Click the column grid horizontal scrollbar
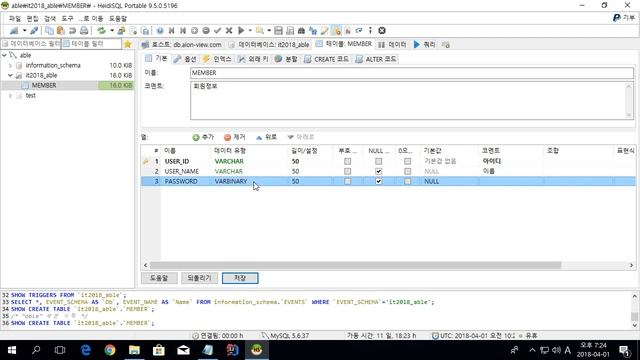 (x=355, y=265)
